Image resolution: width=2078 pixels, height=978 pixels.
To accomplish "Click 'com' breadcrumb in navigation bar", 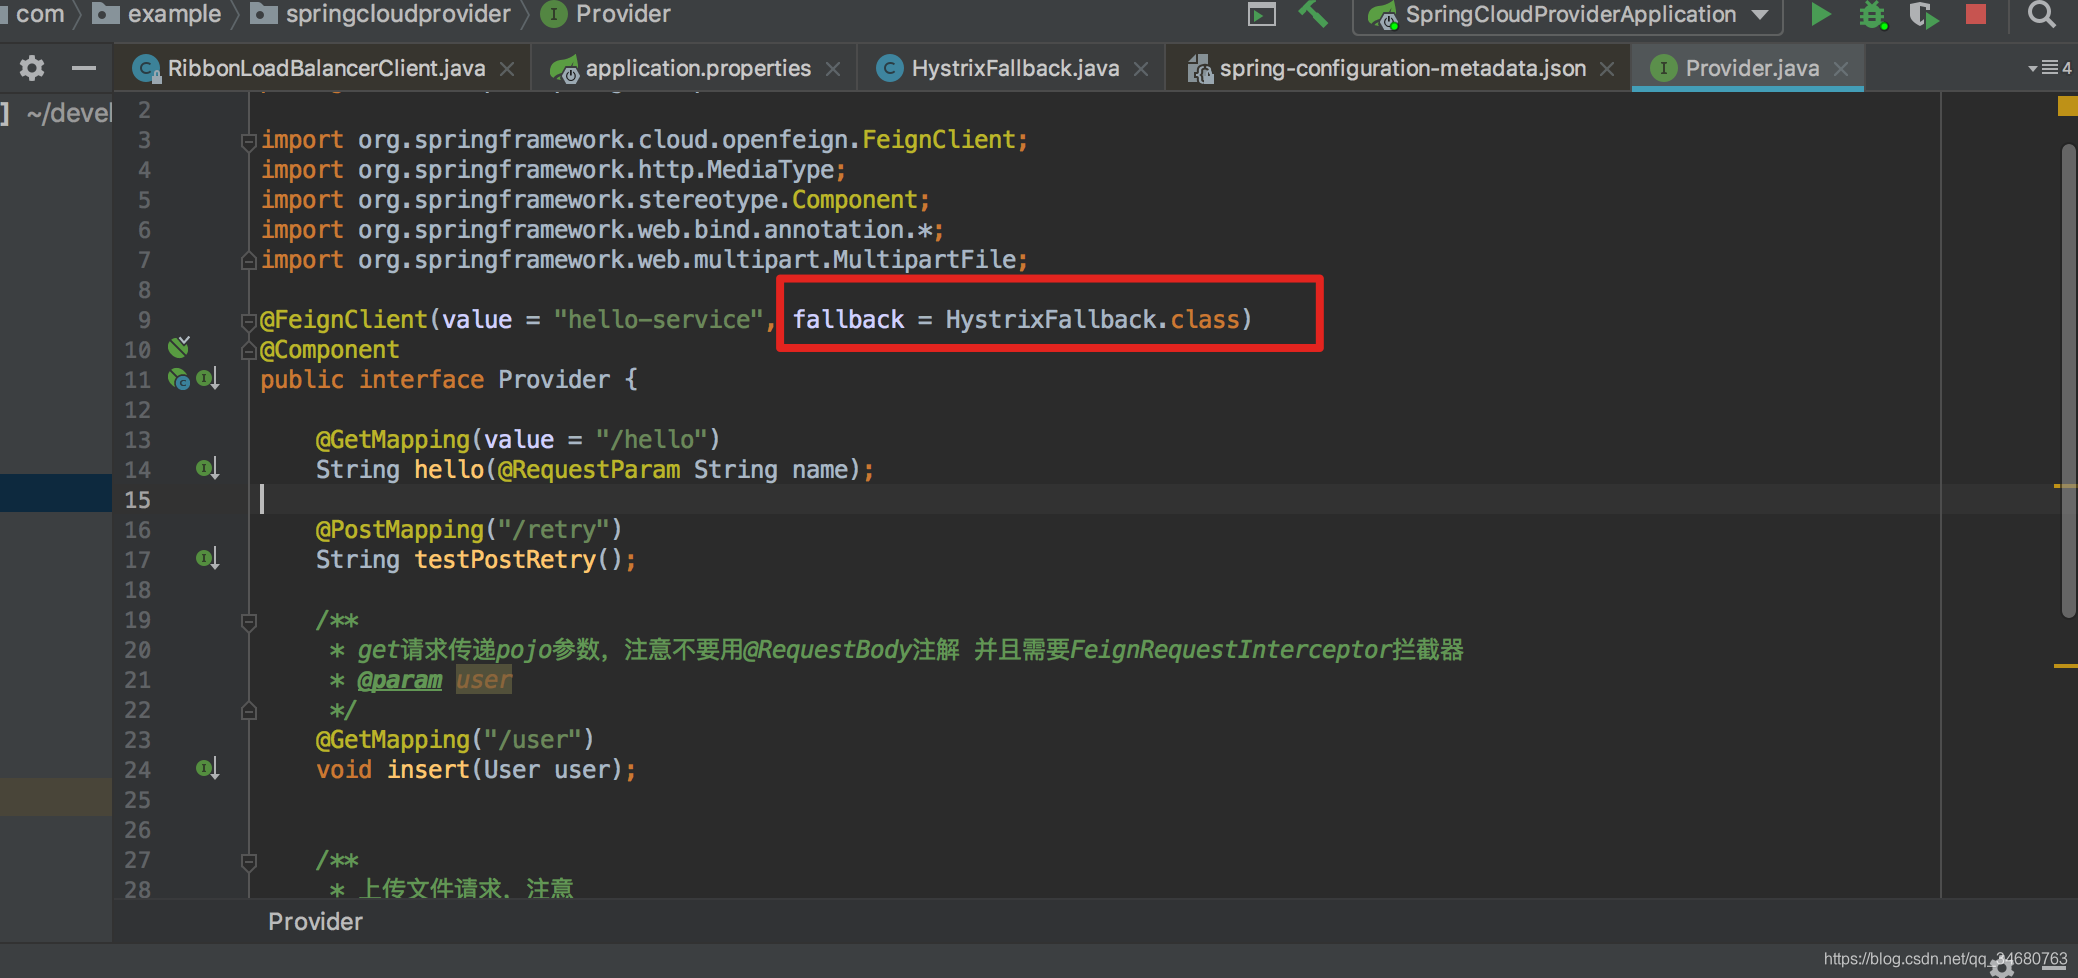I will coord(40,14).
